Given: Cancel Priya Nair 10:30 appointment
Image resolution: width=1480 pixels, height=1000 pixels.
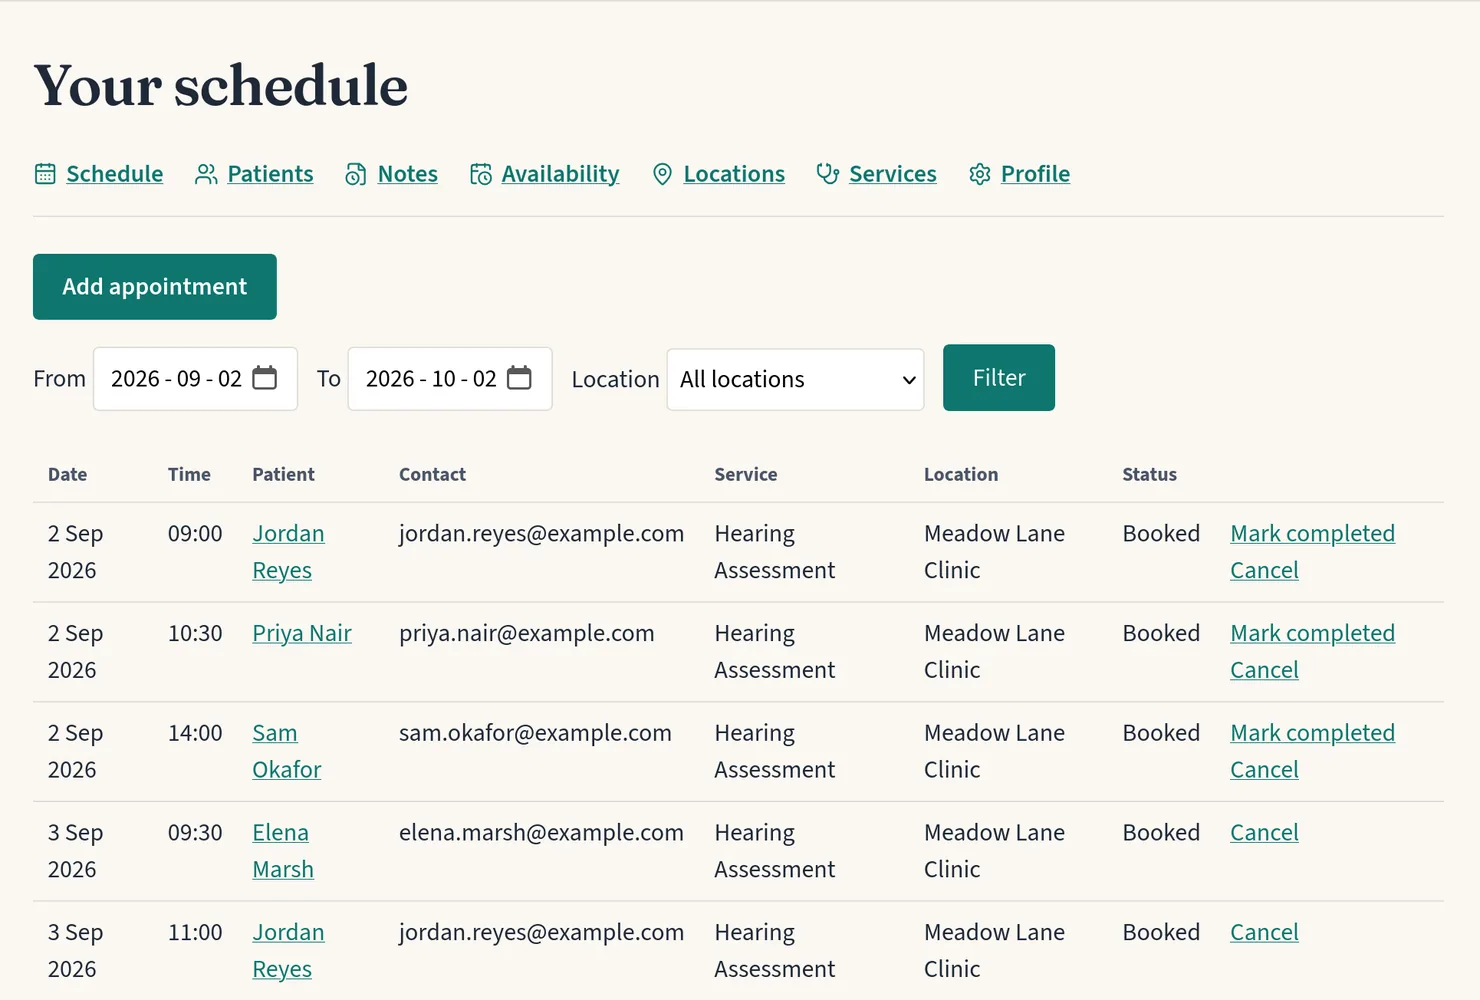Looking at the screenshot, I should click(1264, 671).
